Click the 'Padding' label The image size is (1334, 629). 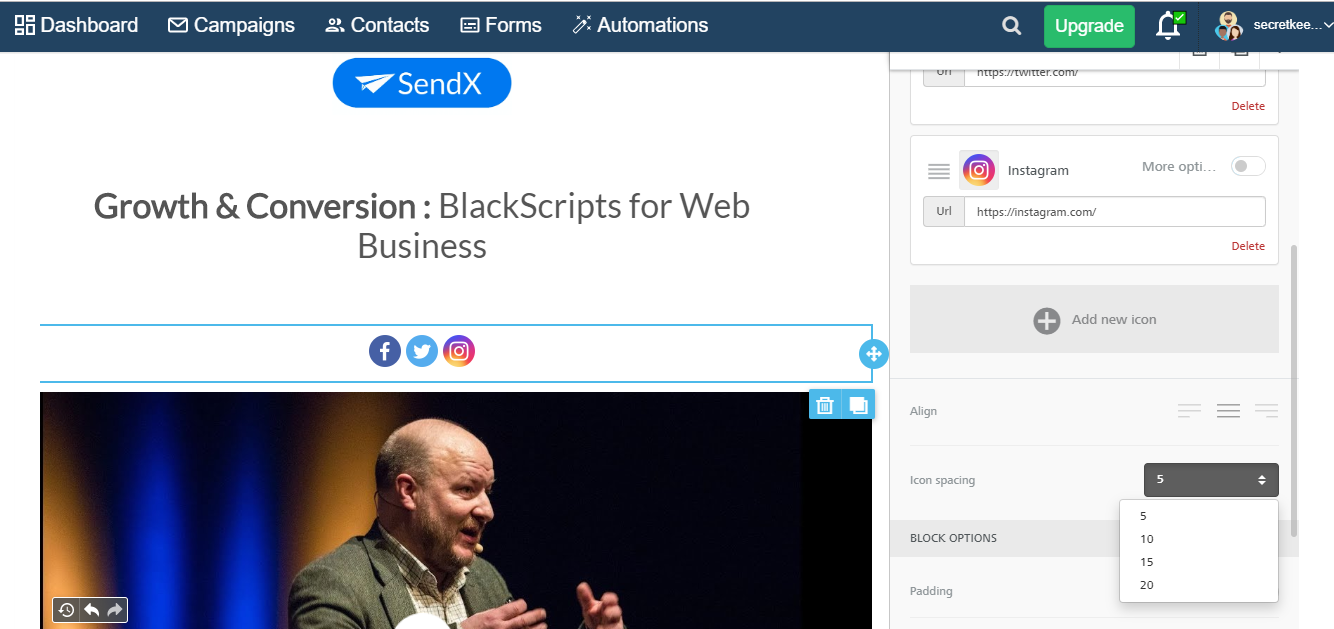click(x=931, y=591)
